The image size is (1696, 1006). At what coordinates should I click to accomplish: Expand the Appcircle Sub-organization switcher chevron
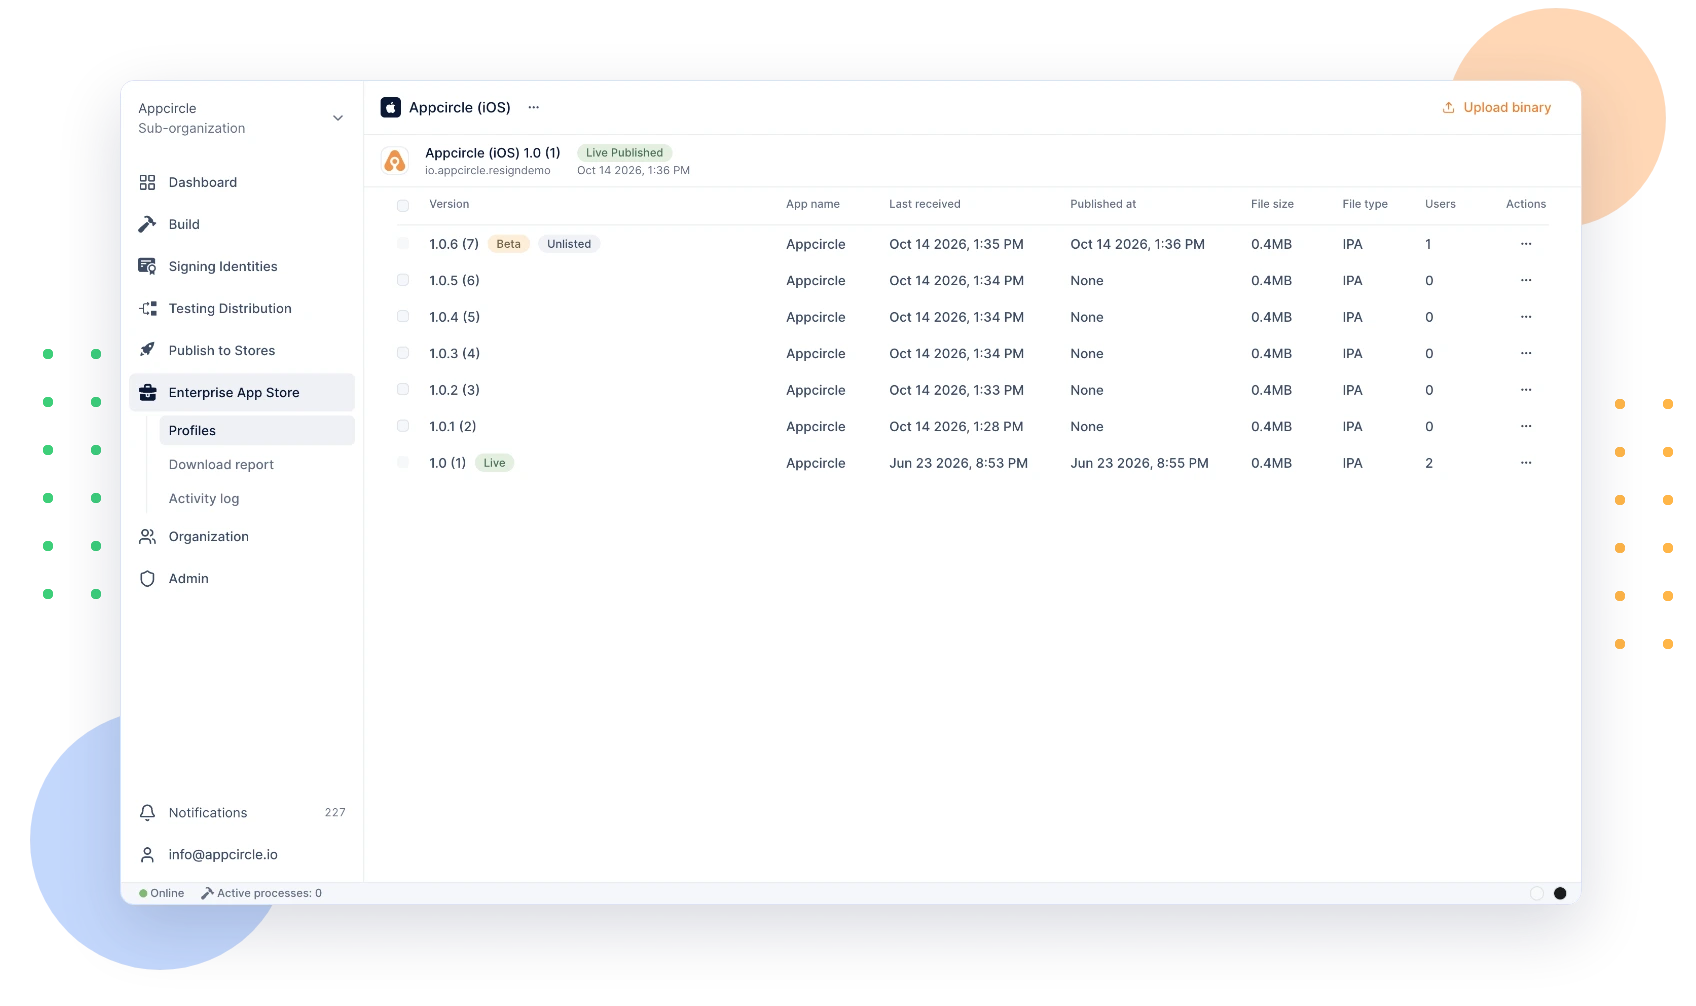point(338,118)
